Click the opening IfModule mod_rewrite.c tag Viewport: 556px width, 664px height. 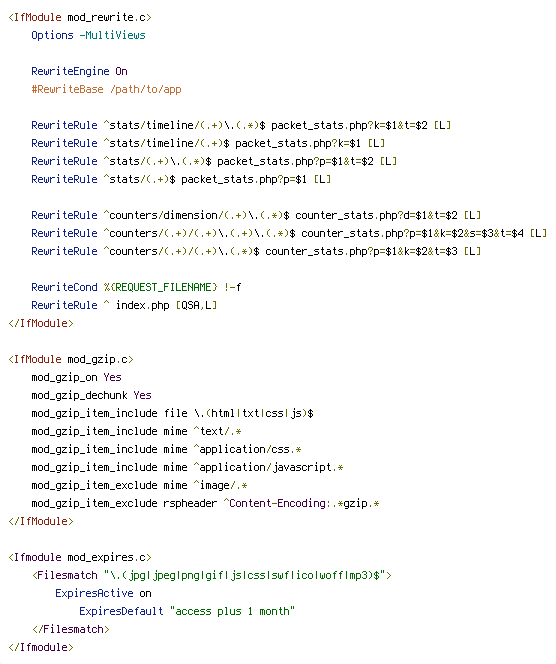click(x=80, y=17)
